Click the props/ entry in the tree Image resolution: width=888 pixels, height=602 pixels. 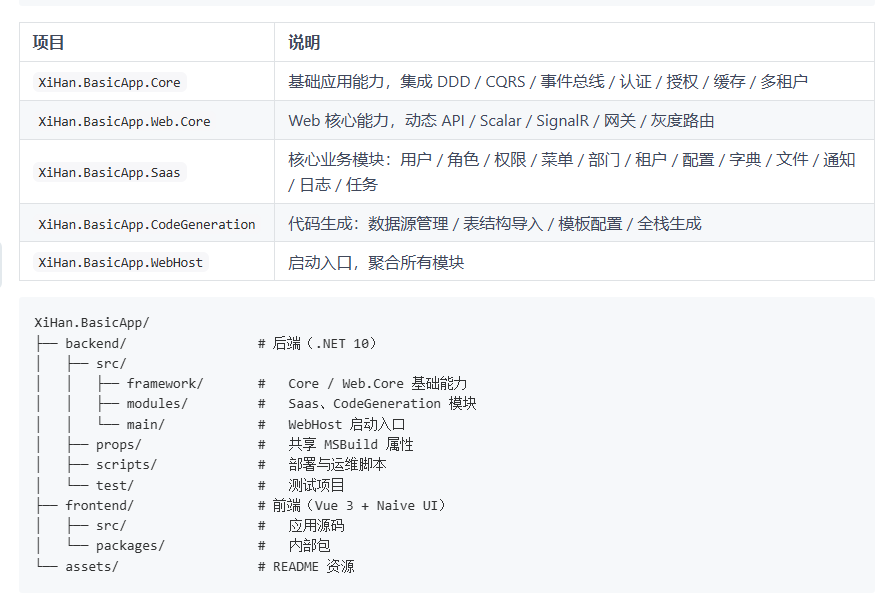[x=118, y=445]
